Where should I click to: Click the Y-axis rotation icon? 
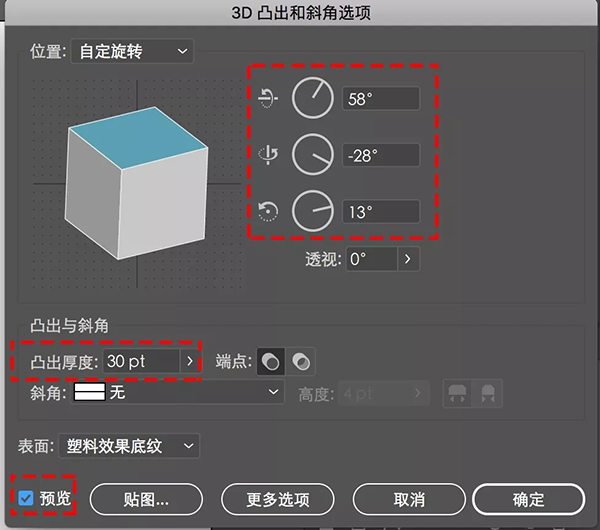click(268, 155)
